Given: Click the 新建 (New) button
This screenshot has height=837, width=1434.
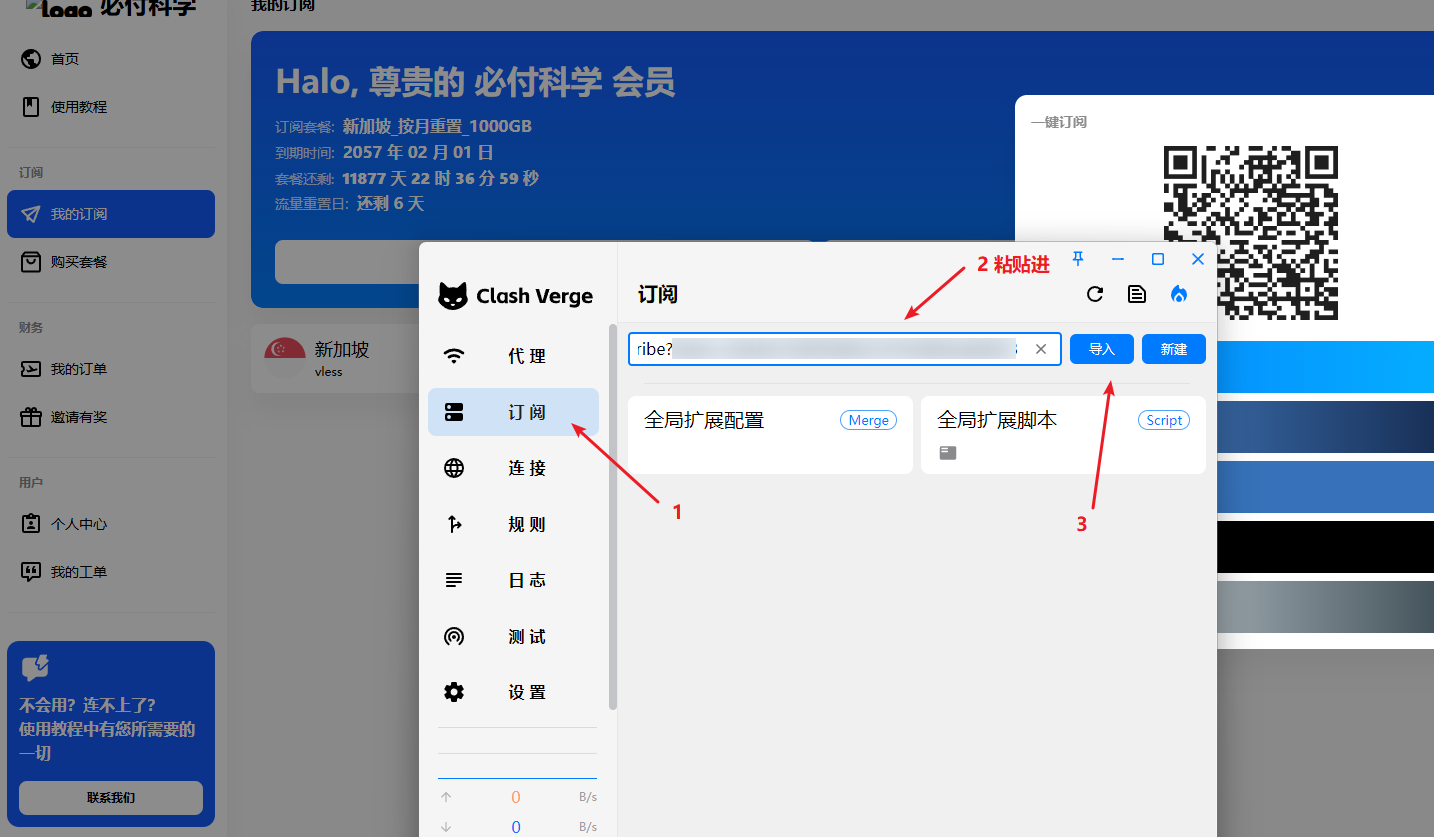Looking at the screenshot, I should tap(1174, 349).
